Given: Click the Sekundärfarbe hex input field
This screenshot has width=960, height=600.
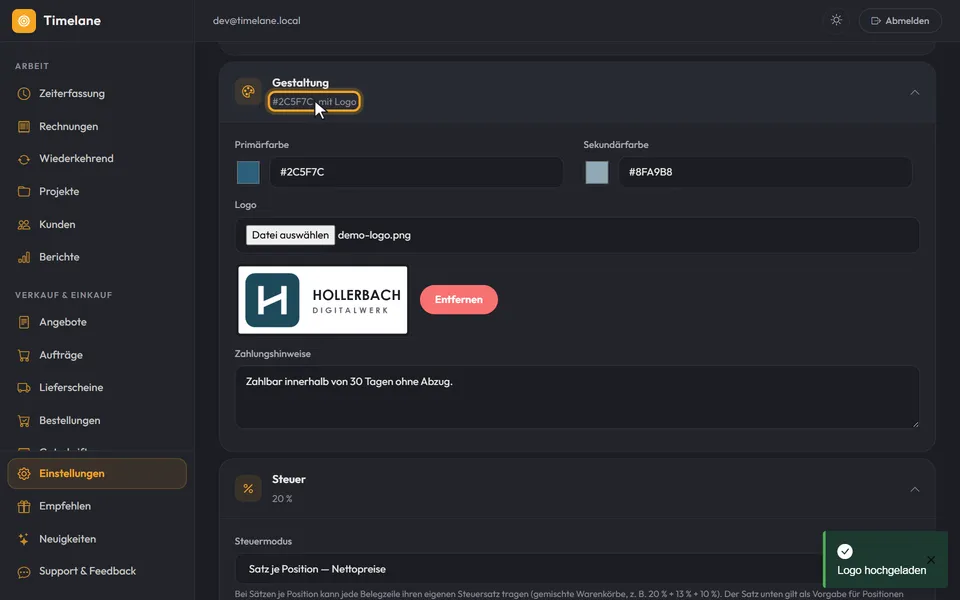Looking at the screenshot, I should [765, 172].
